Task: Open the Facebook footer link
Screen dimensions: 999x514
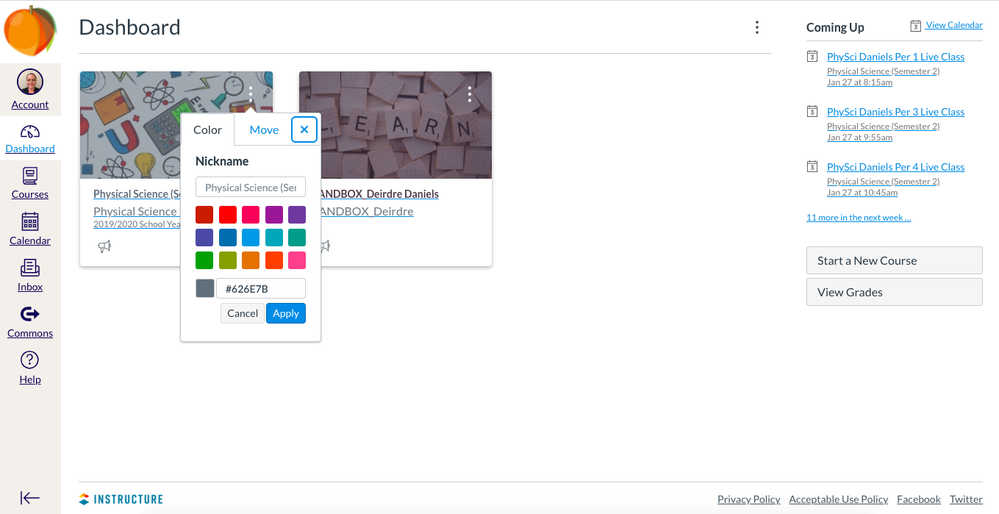Action: click(x=919, y=499)
